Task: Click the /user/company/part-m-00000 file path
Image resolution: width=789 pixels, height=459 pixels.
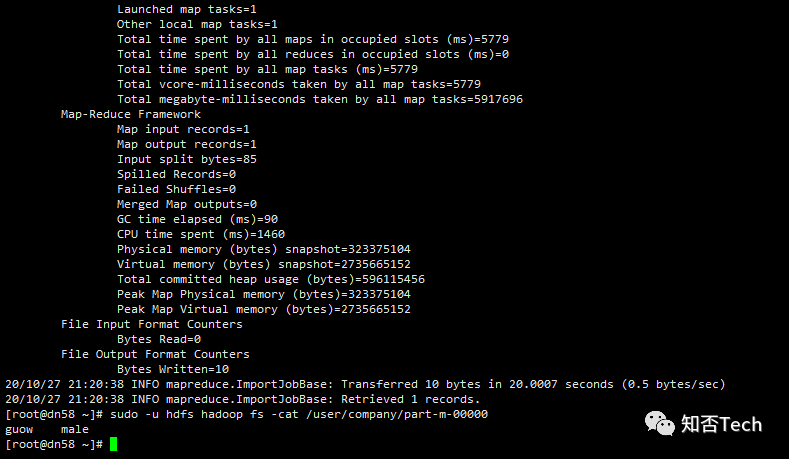Action: coord(397,414)
